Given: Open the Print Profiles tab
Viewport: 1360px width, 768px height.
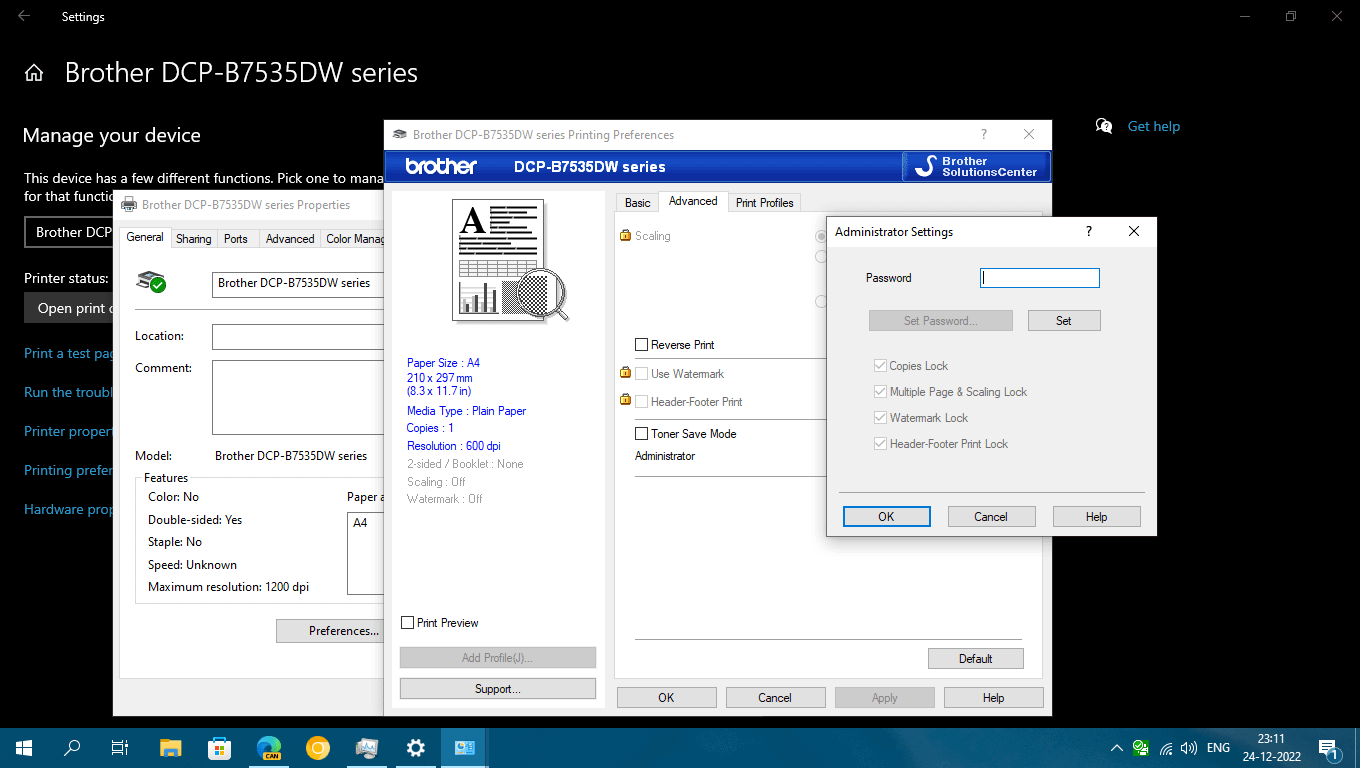Looking at the screenshot, I should [x=765, y=203].
